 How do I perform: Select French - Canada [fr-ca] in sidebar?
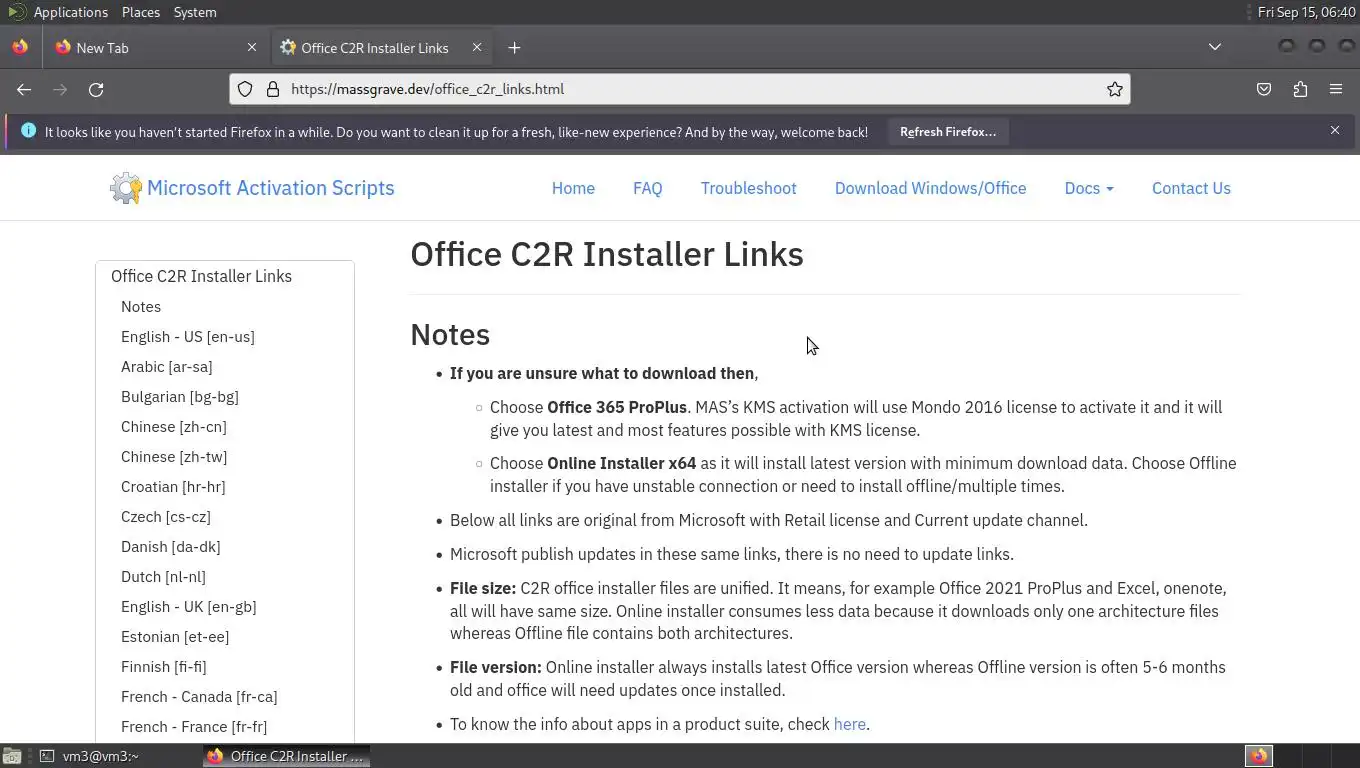(x=199, y=696)
